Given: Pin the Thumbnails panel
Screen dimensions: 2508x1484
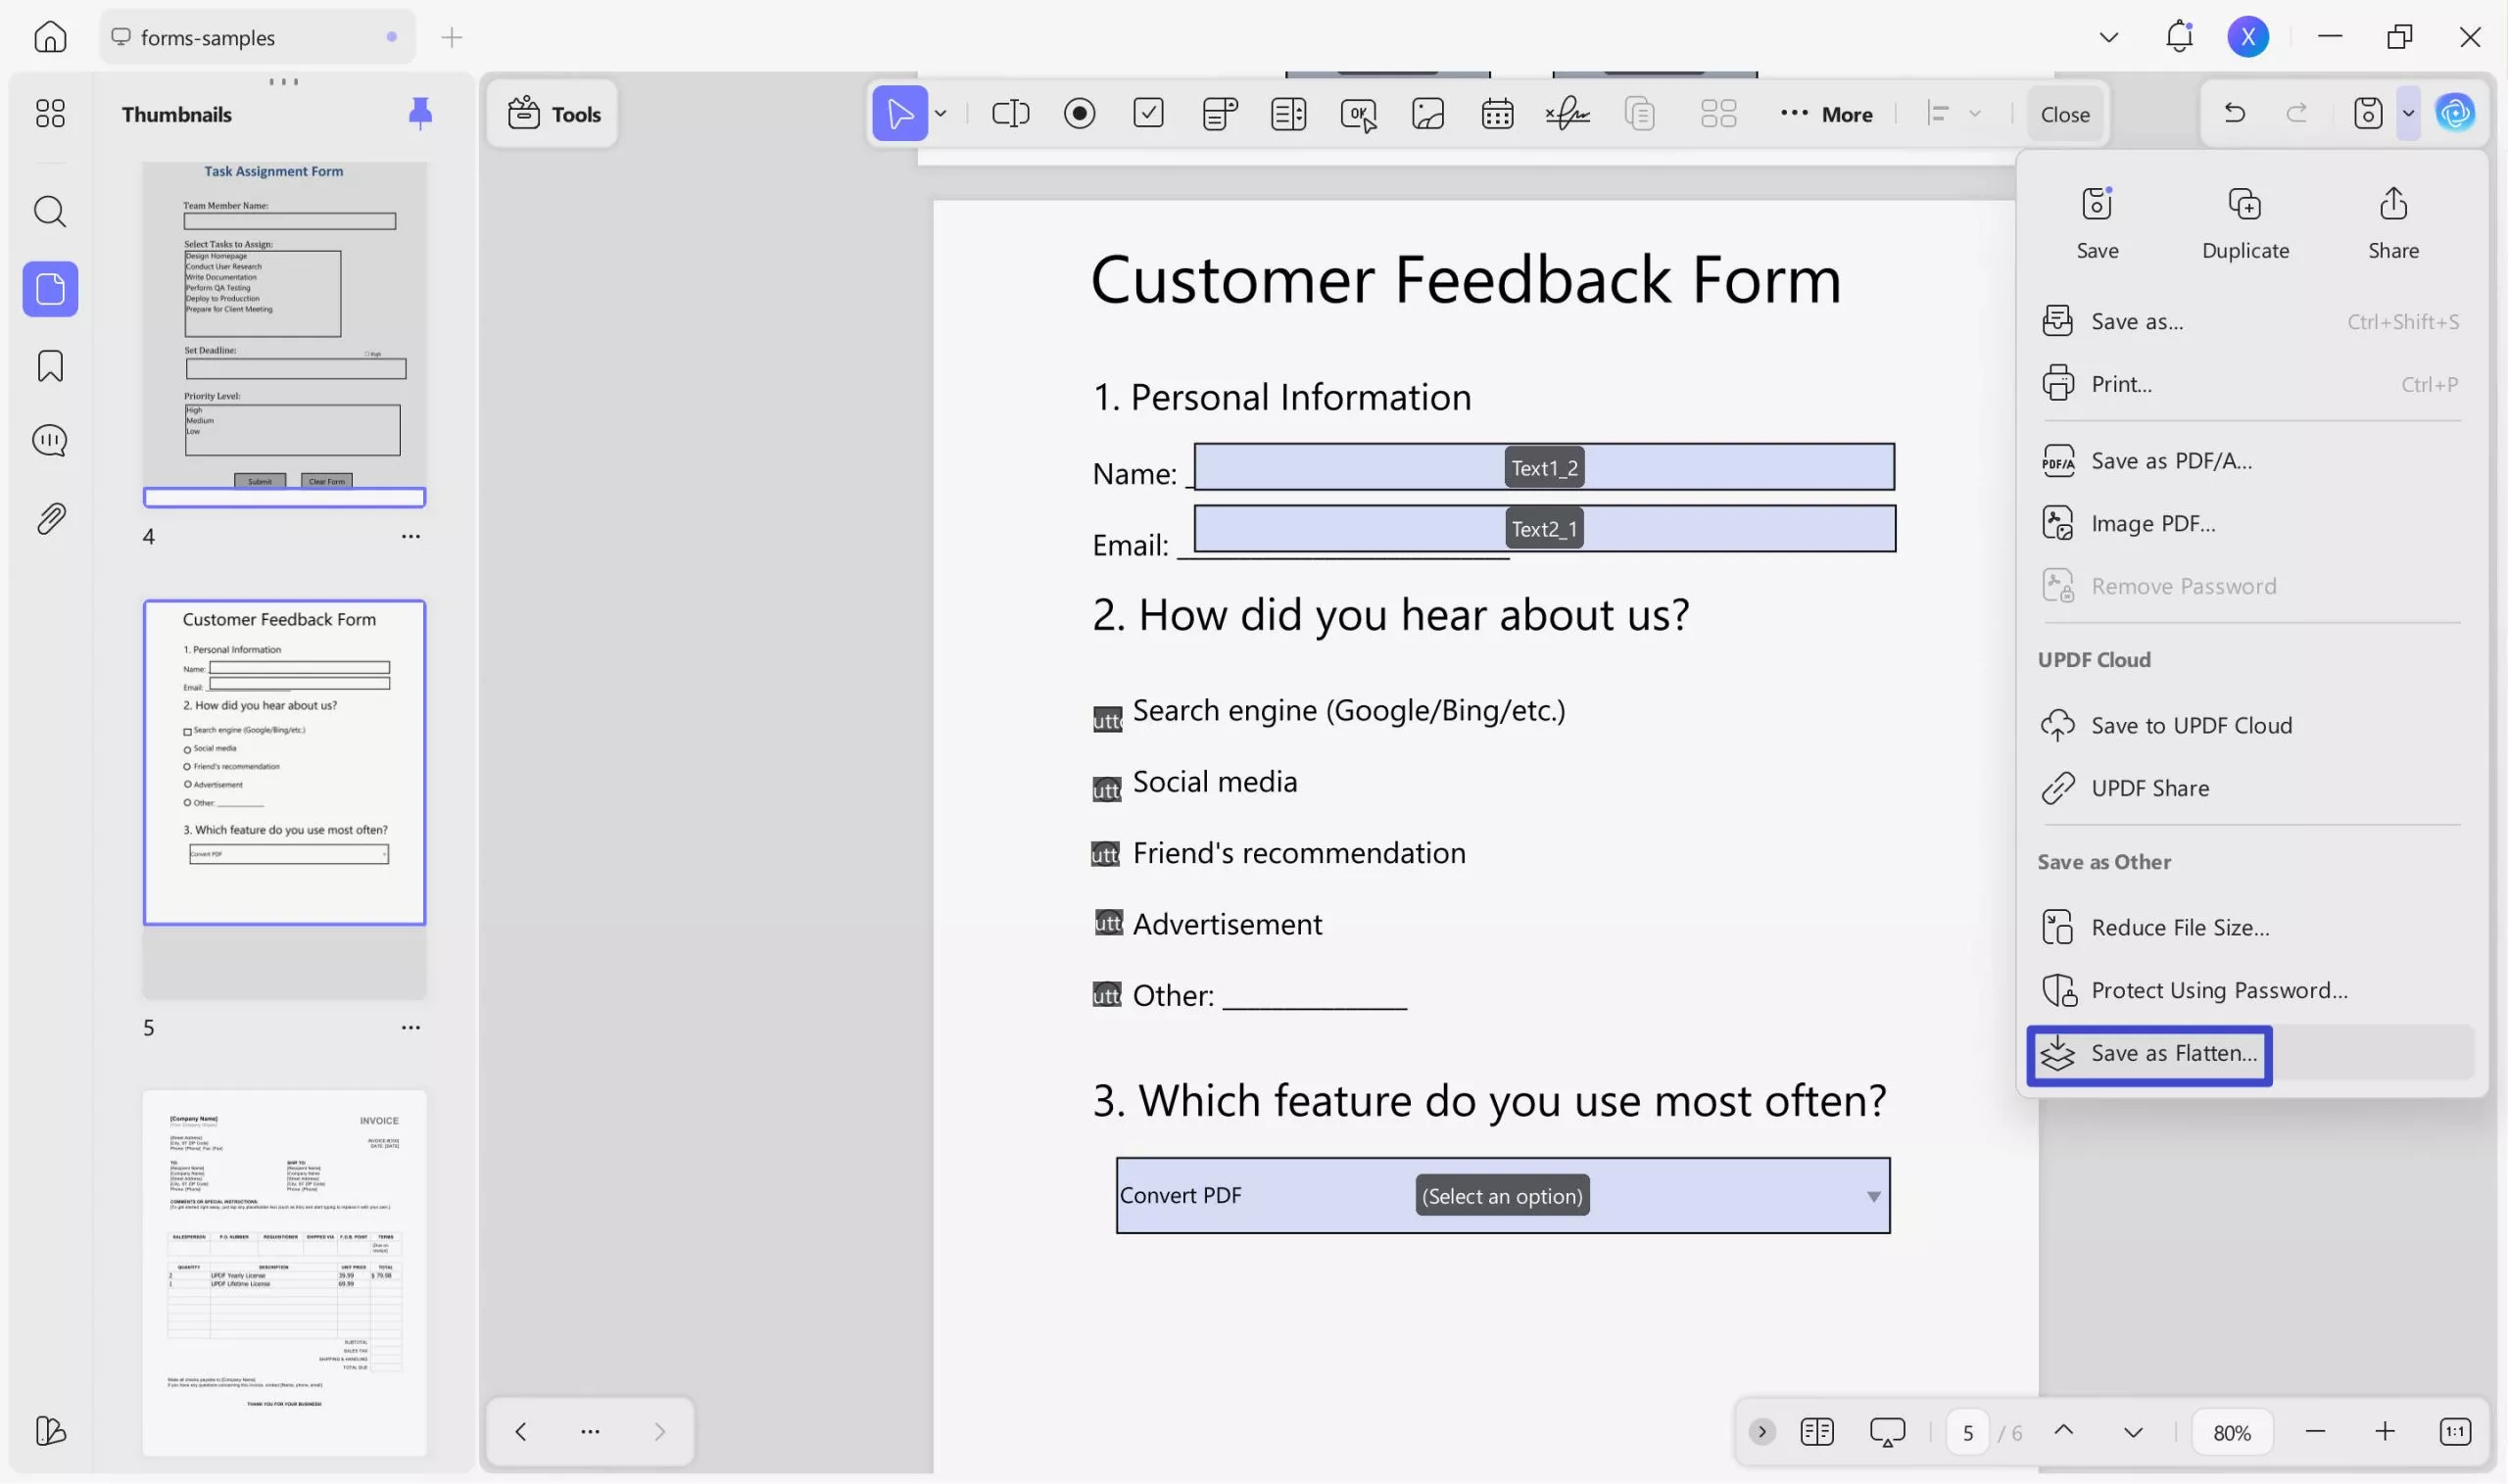Looking at the screenshot, I should pos(420,113).
